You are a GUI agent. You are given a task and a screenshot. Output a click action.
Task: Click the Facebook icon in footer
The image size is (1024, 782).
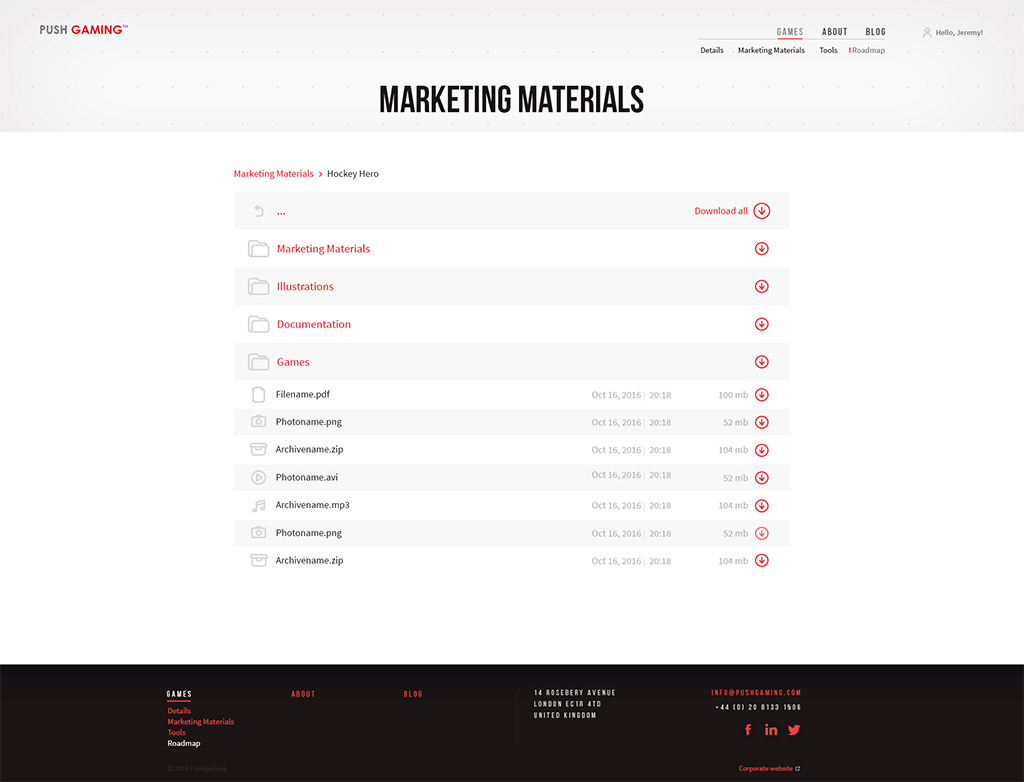(x=748, y=730)
